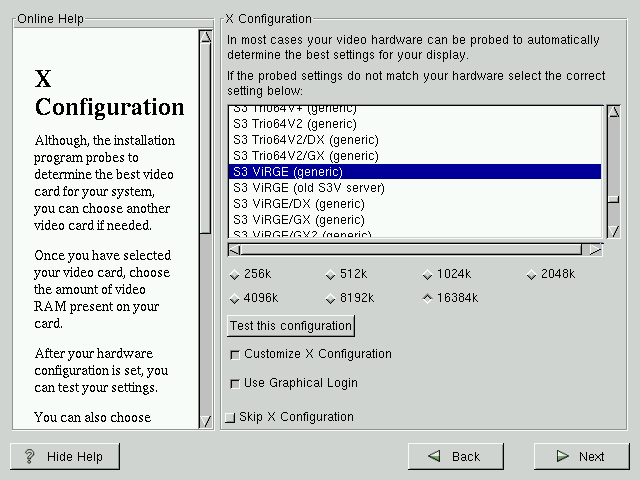Viewport: 640px width, 480px height.
Task: Click video card list scroll up arrow
Action: pos(613,112)
